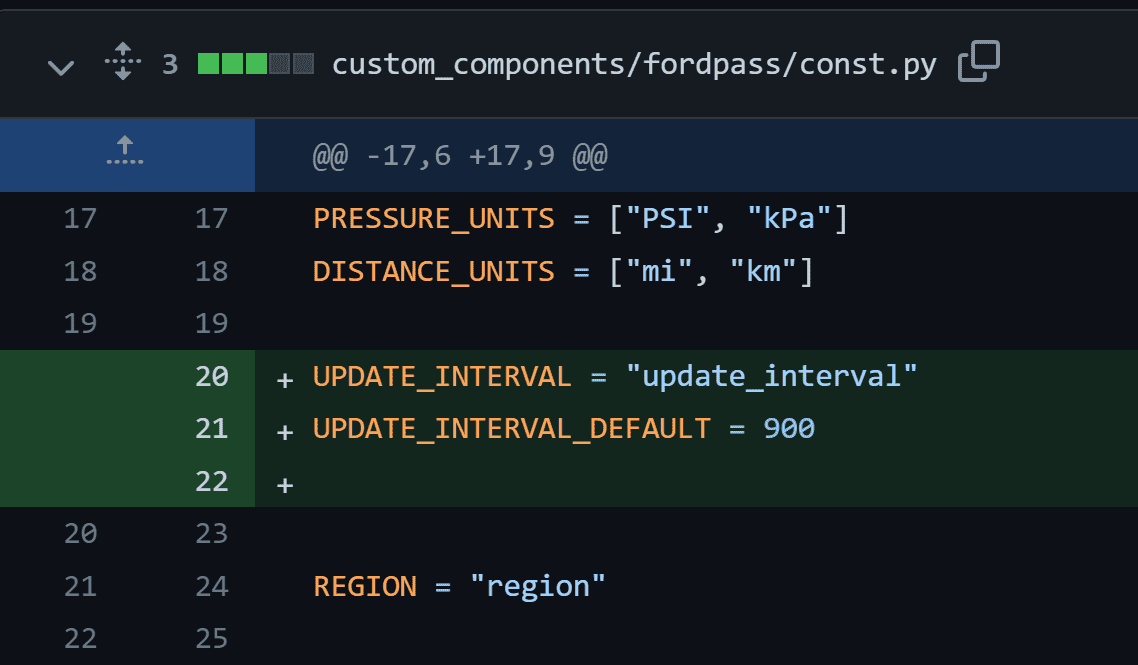Select original line number 17
Screen dimensions: 1138x665
click(x=80, y=219)
